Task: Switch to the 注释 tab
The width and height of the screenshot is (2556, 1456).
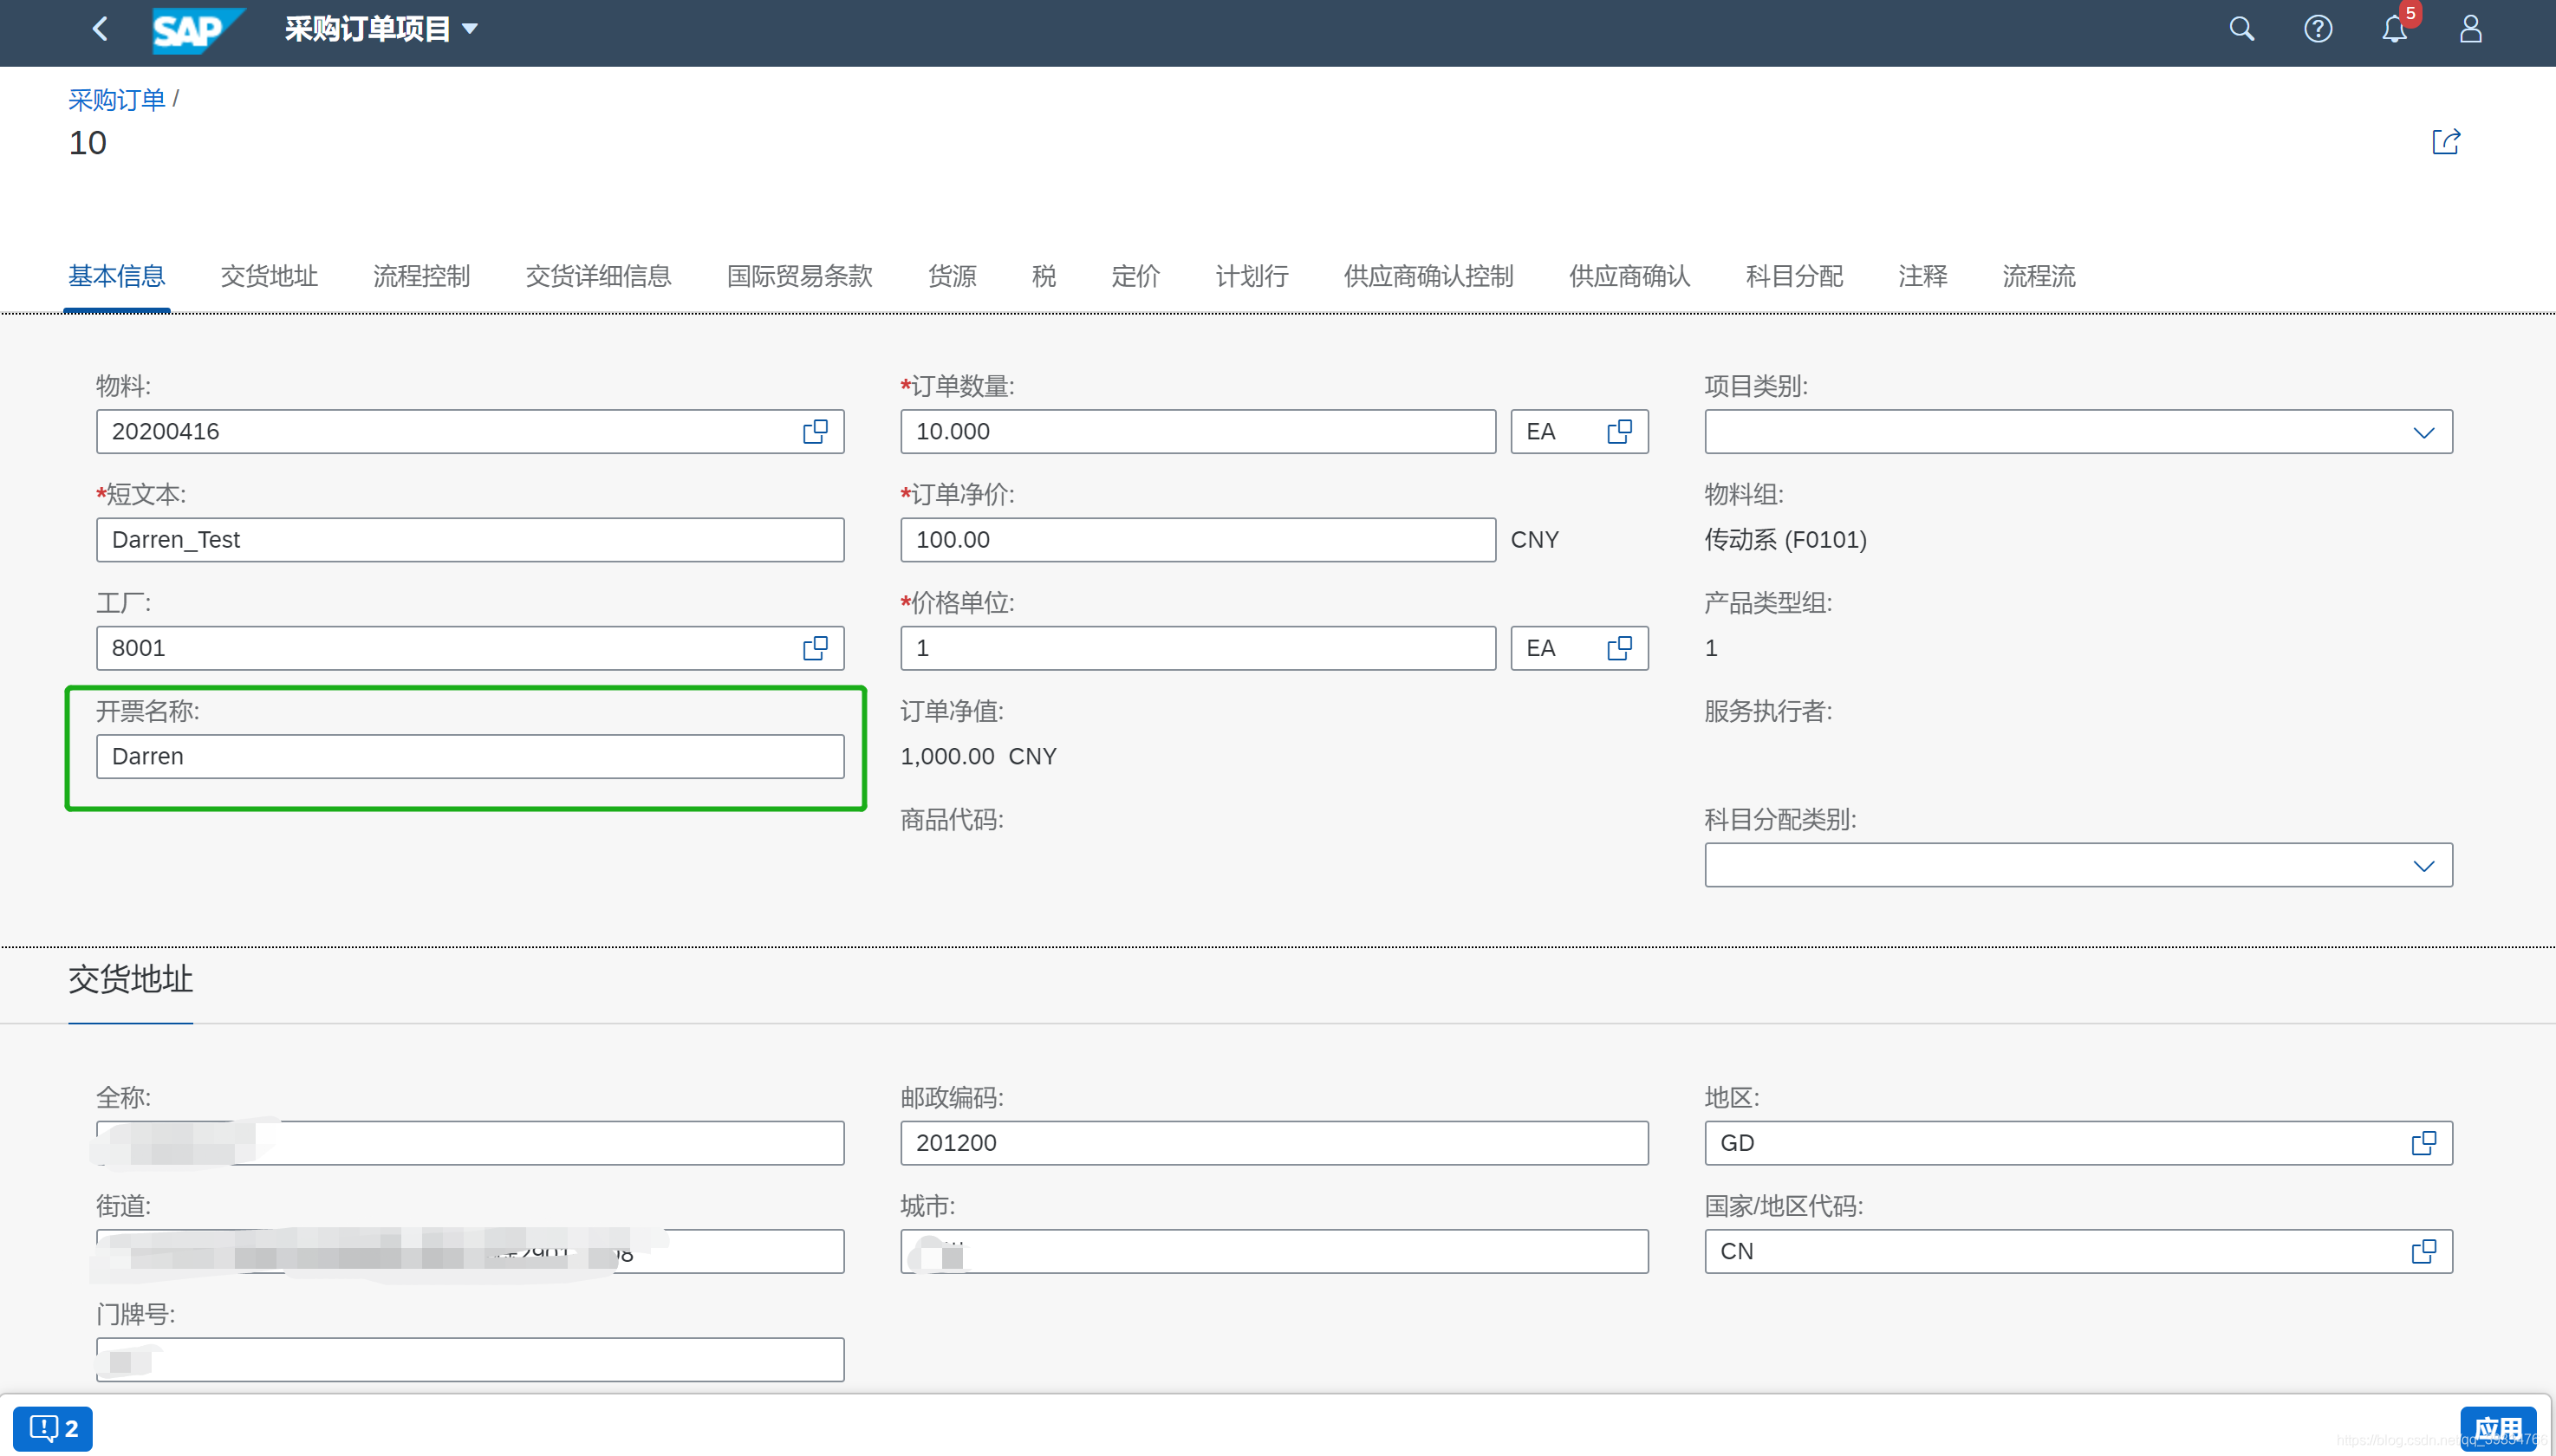Action: pos(1922,276)
